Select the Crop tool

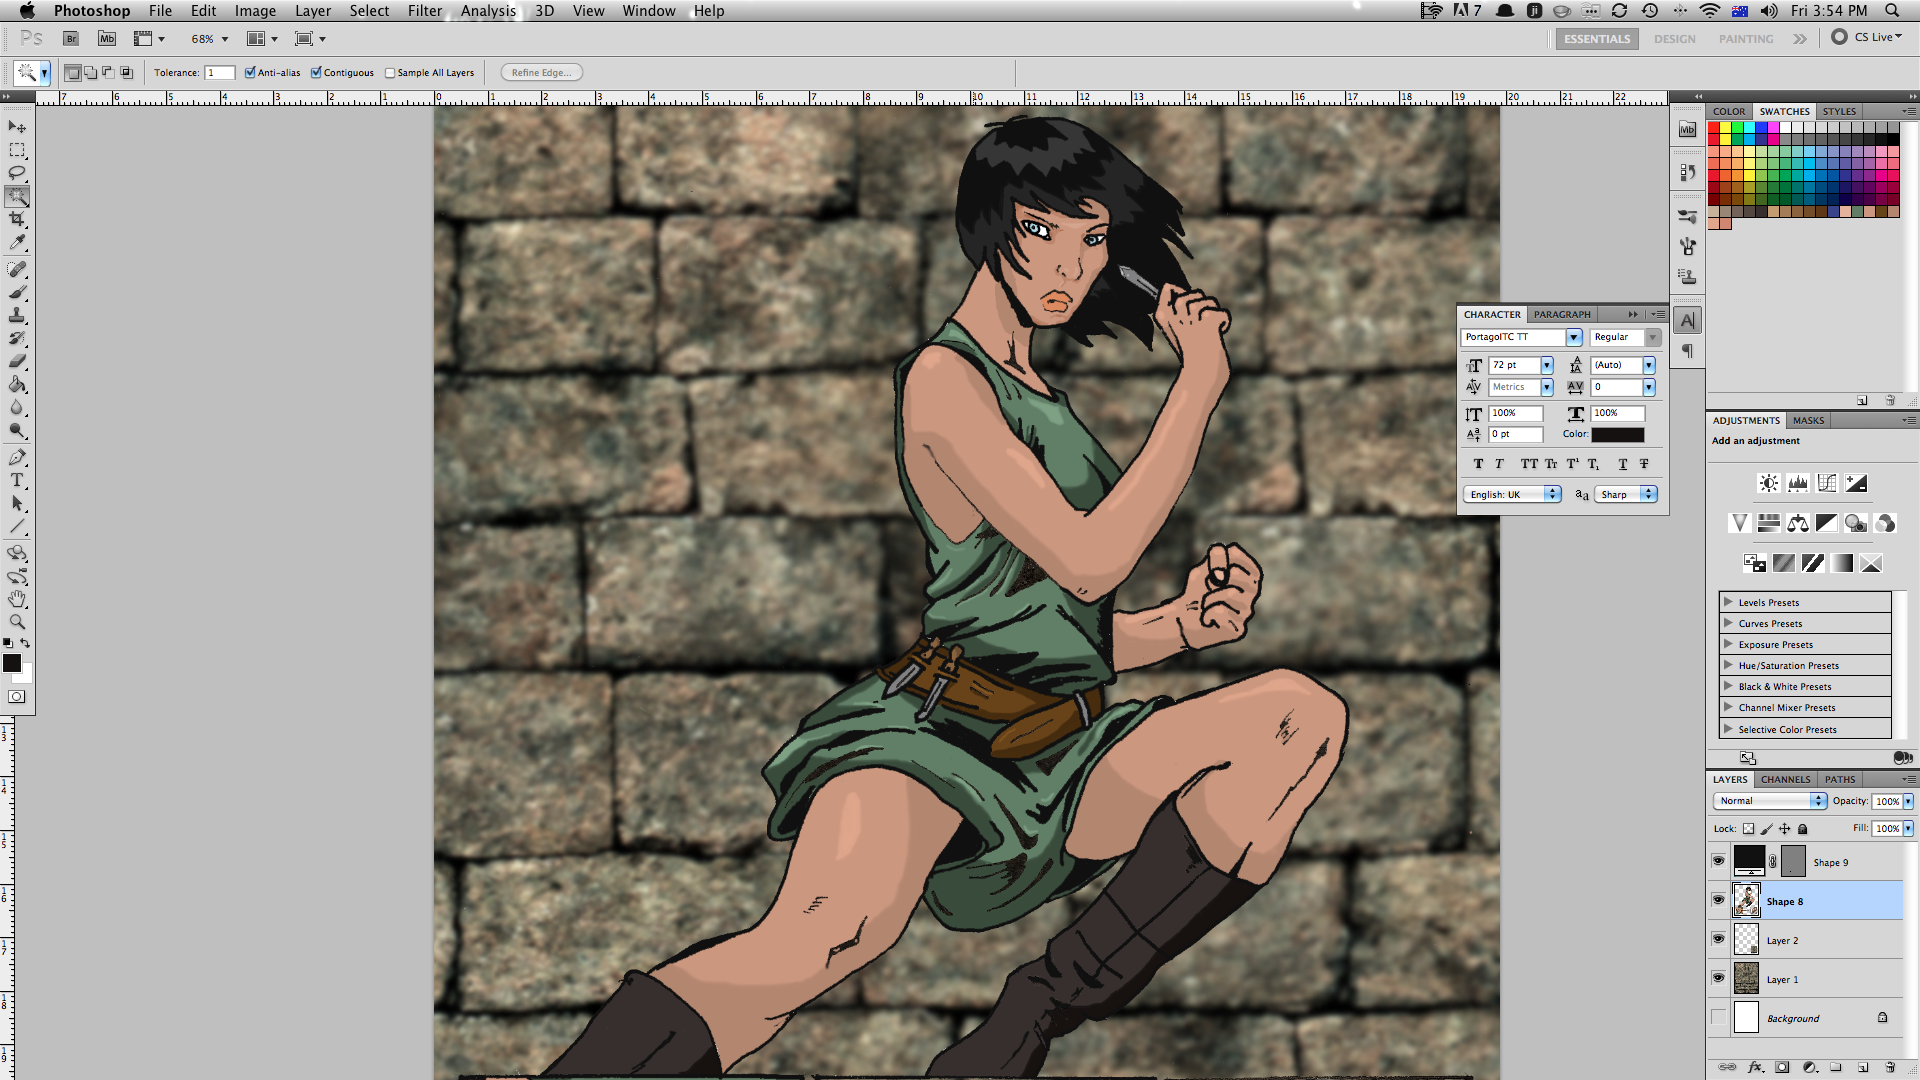click(x=17, y=219)
